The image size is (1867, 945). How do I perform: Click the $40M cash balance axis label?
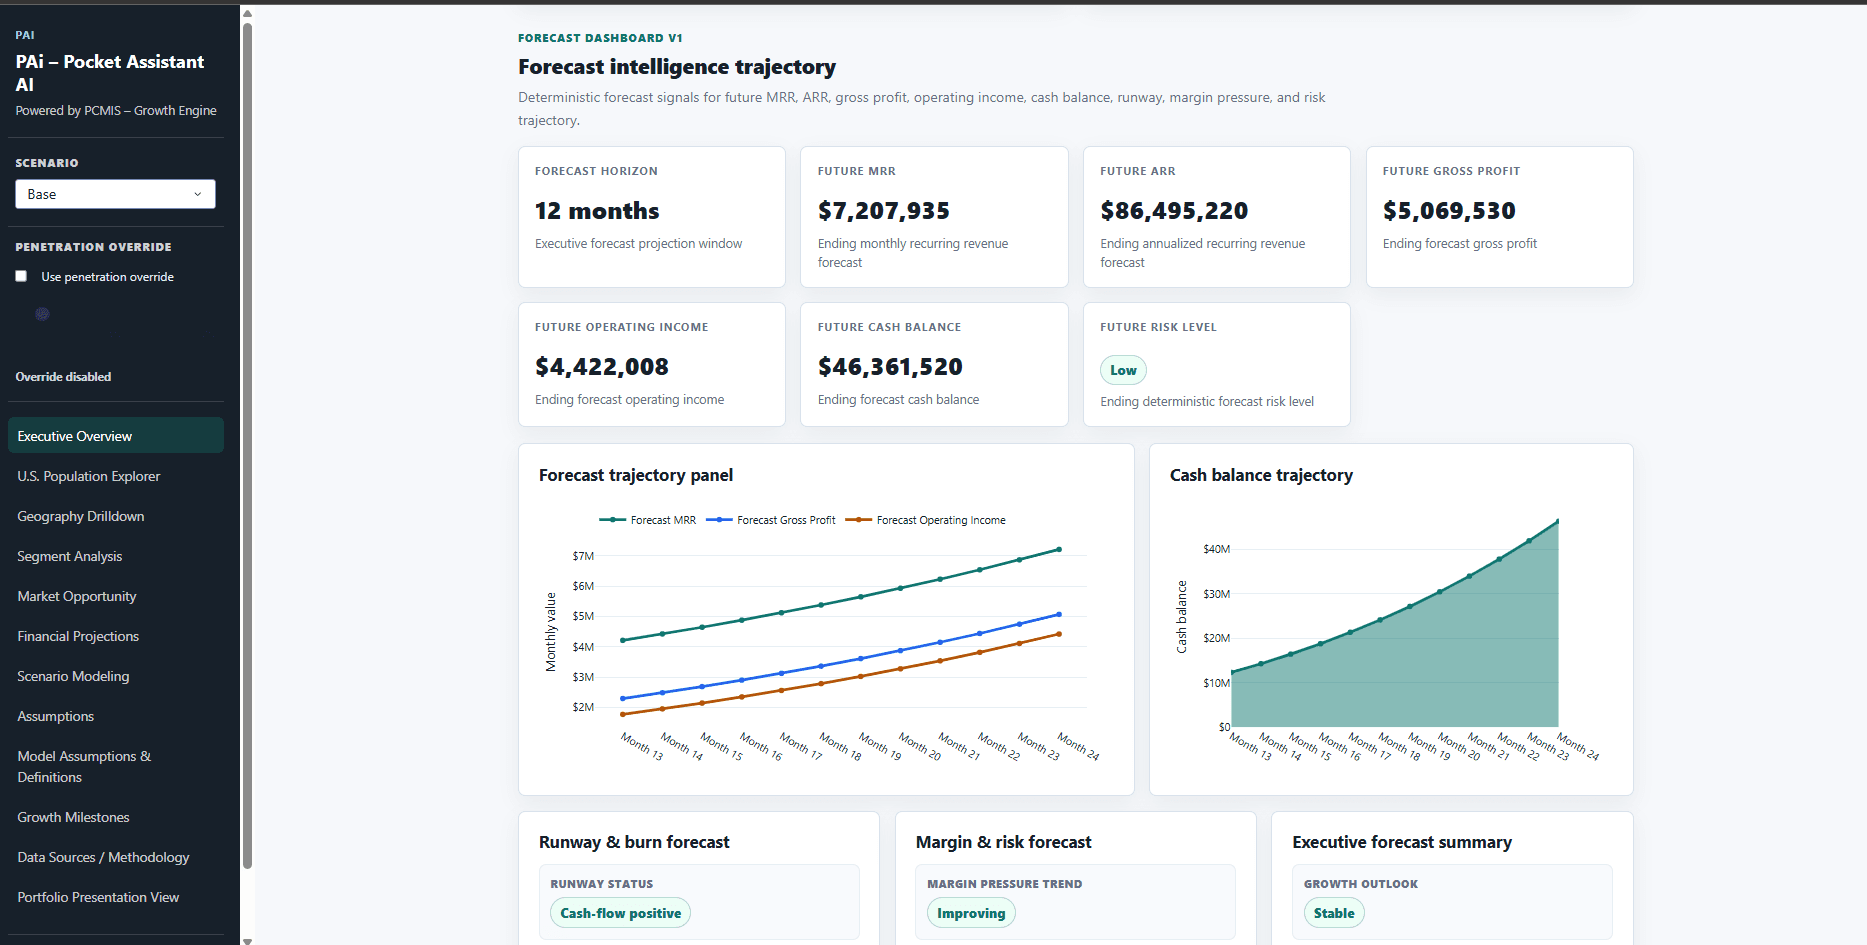(x=1216, y=549)
